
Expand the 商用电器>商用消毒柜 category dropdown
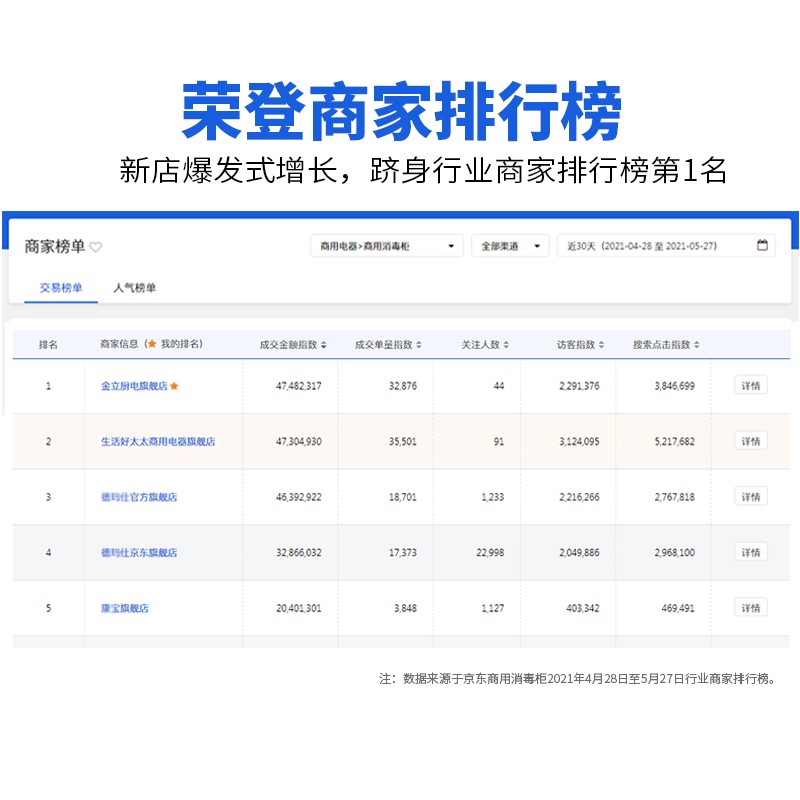tap(387, 246)
